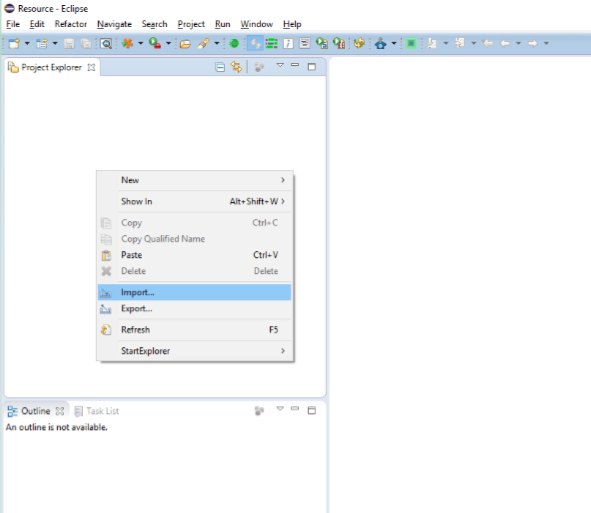Viewport: 591px width, 513px height.
Task: Expand the external tools run dropdown arrow
Action: point(168,44)
